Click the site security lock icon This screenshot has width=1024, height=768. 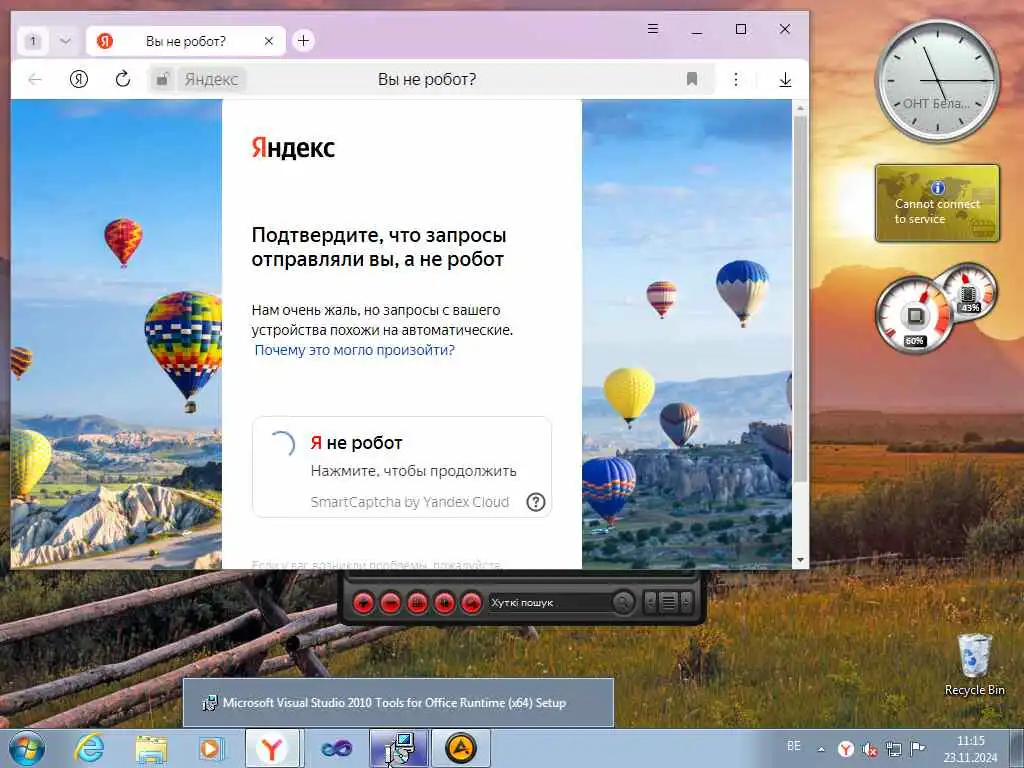tap(162, 80)
